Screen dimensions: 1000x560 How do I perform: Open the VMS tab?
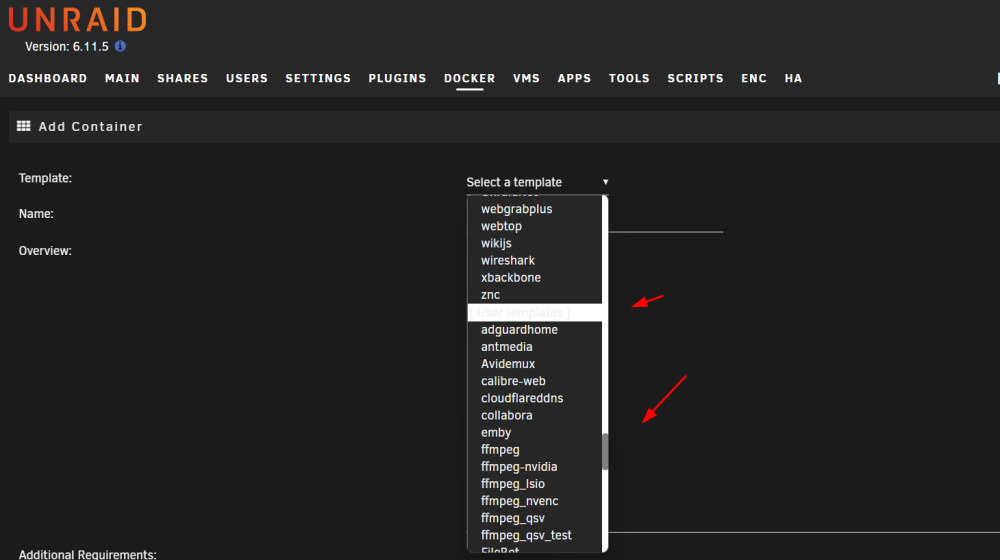[x=526, y=78]
